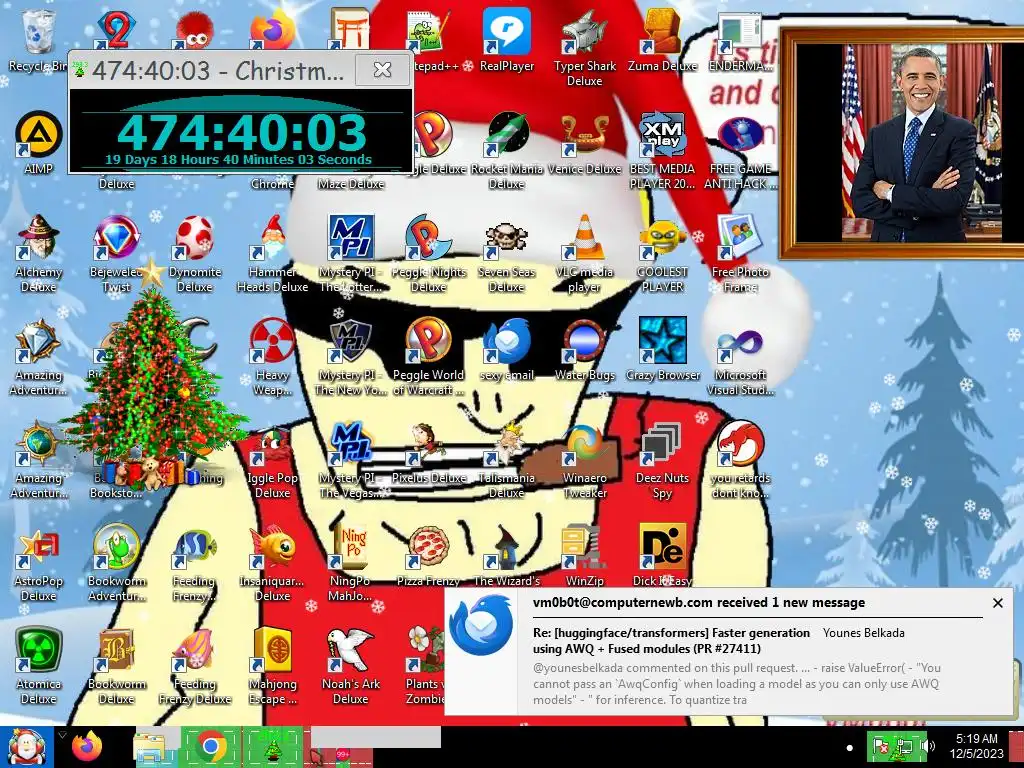This screenshot has width=1024, height=768.
Task: Open the network status tray icon
Action: point(905,746)
